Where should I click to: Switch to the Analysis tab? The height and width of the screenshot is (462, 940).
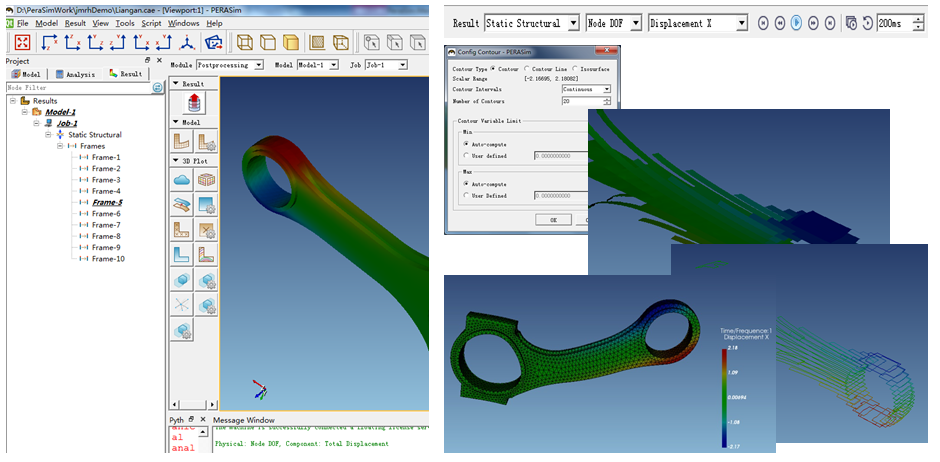[x=76, y=74]
